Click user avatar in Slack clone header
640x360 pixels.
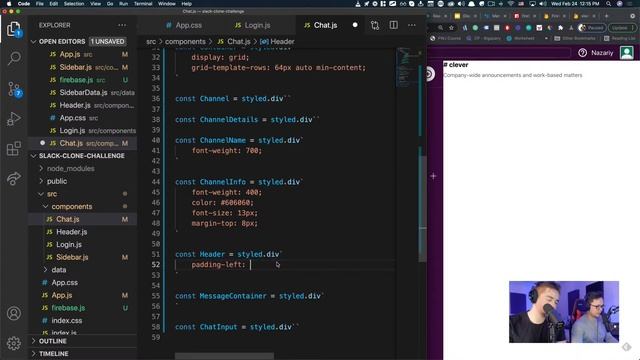click(627, 53)
